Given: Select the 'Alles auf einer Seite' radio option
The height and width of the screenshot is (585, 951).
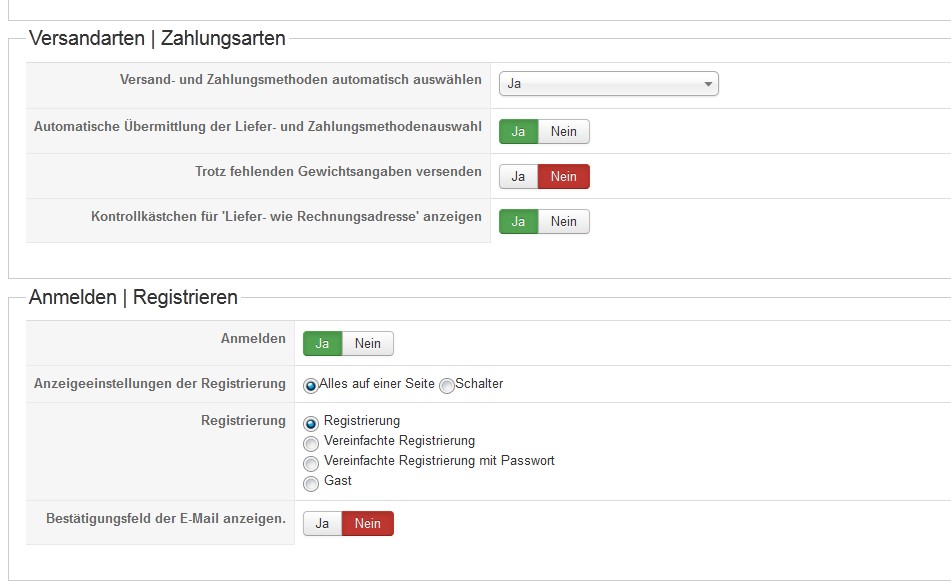Looking at the screenshot, I should (311, 386).
